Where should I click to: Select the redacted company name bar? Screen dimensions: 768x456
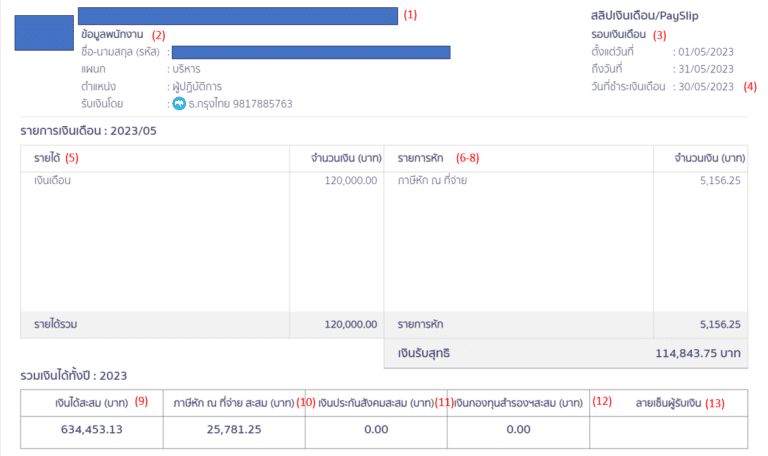237,16
